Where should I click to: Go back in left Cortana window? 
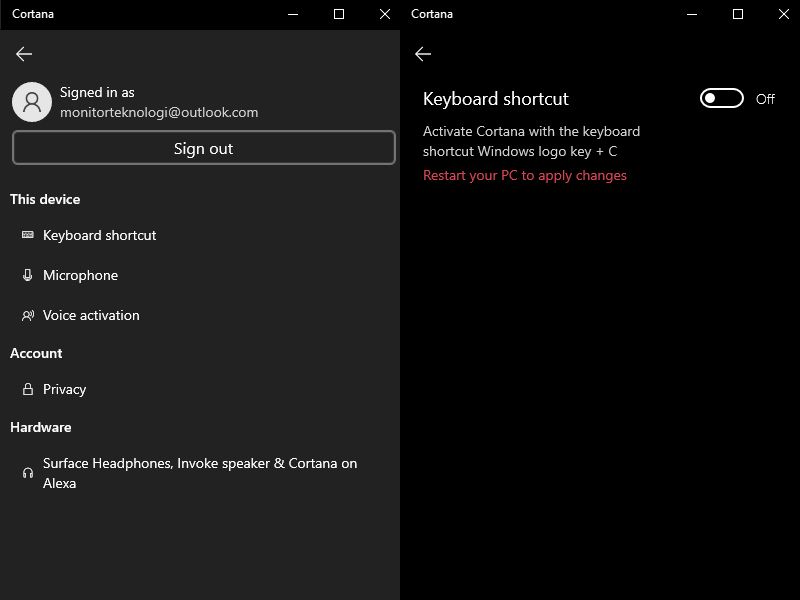(24, 54)
